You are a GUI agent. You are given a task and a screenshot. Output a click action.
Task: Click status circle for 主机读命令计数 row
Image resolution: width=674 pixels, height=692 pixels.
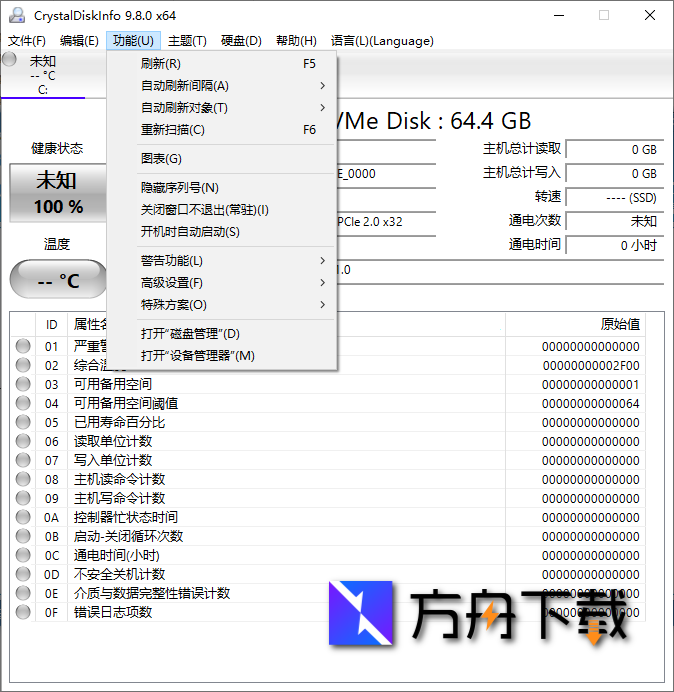(x=23, y=479)
